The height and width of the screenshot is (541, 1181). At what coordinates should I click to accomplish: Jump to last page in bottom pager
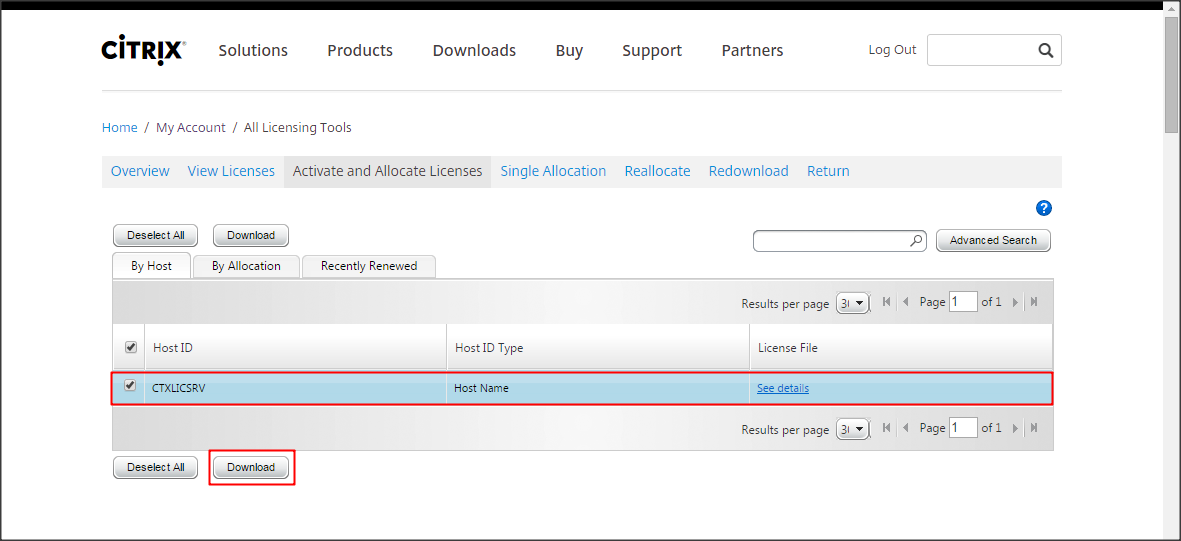(x=1034, y=428)
